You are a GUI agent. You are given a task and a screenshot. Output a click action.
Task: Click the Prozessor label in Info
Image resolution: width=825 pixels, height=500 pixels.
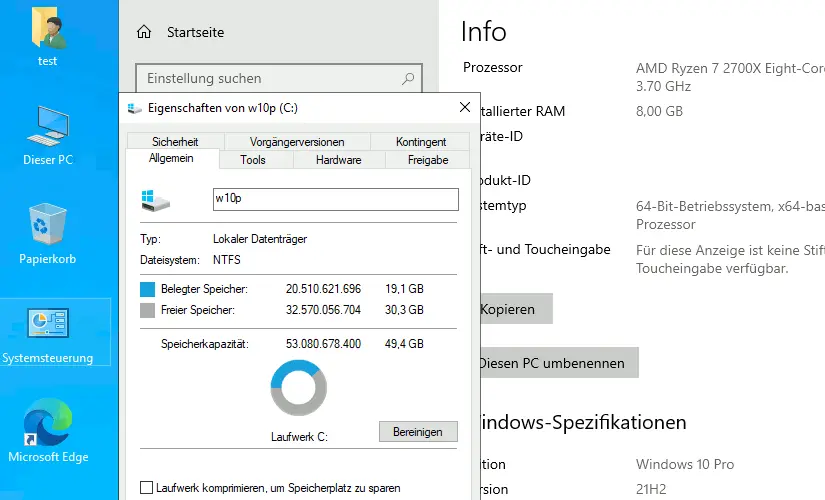pyautogui.click(x=492, y=67)
